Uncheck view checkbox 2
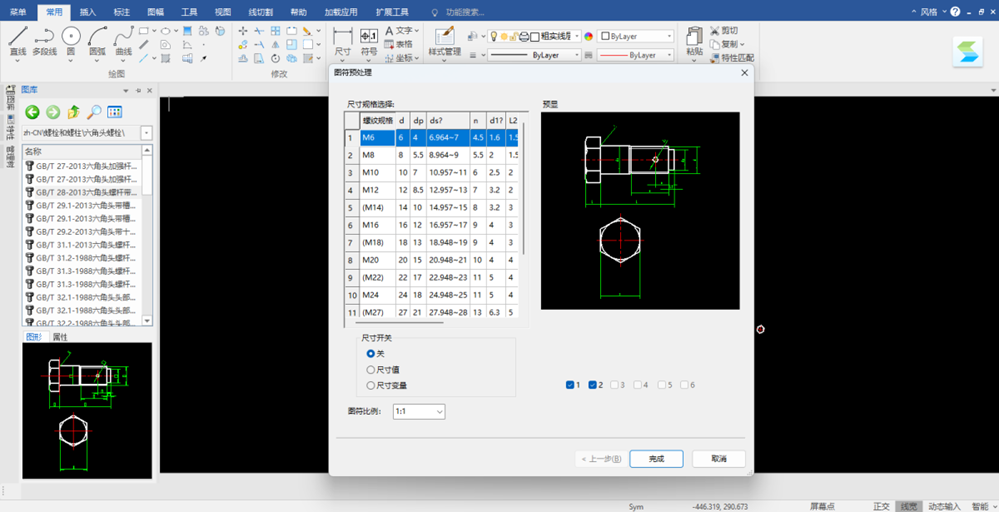 click(x=596, y=385)
